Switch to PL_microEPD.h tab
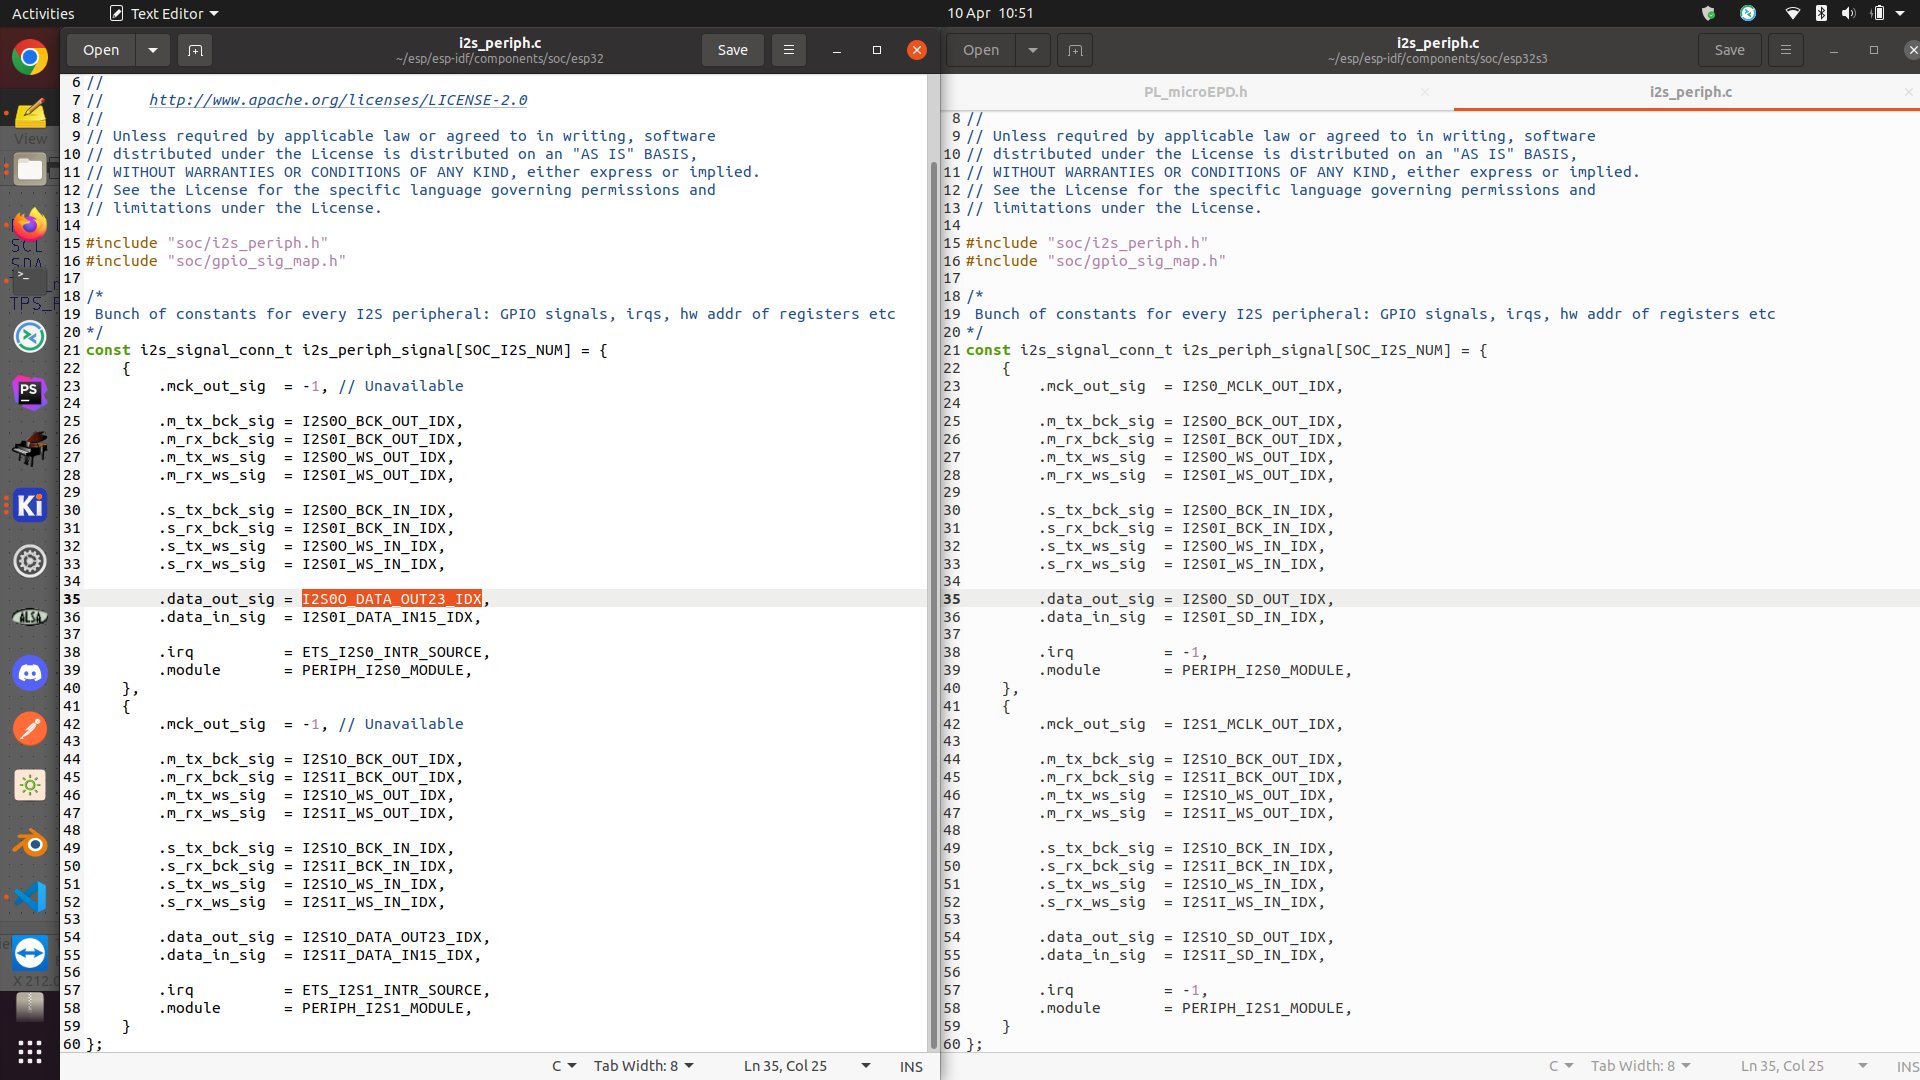The height and width of the screenshot is (1080, 1920). coord(1195,92)
